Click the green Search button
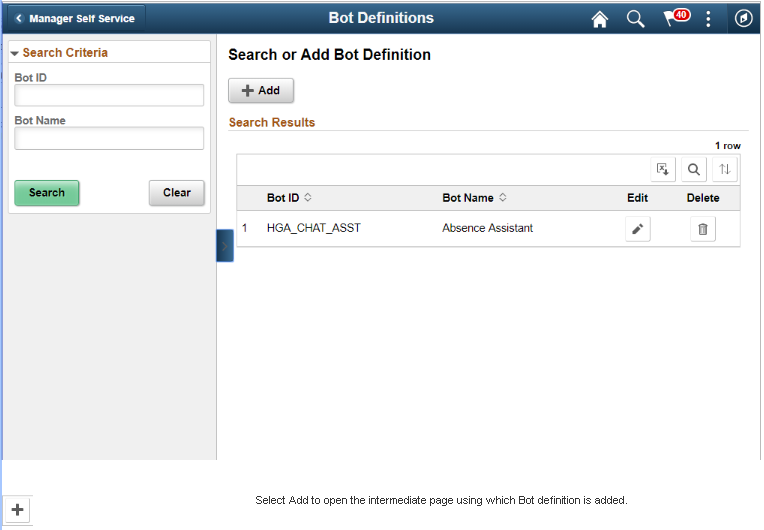764x530 pixels. (47, 193)
